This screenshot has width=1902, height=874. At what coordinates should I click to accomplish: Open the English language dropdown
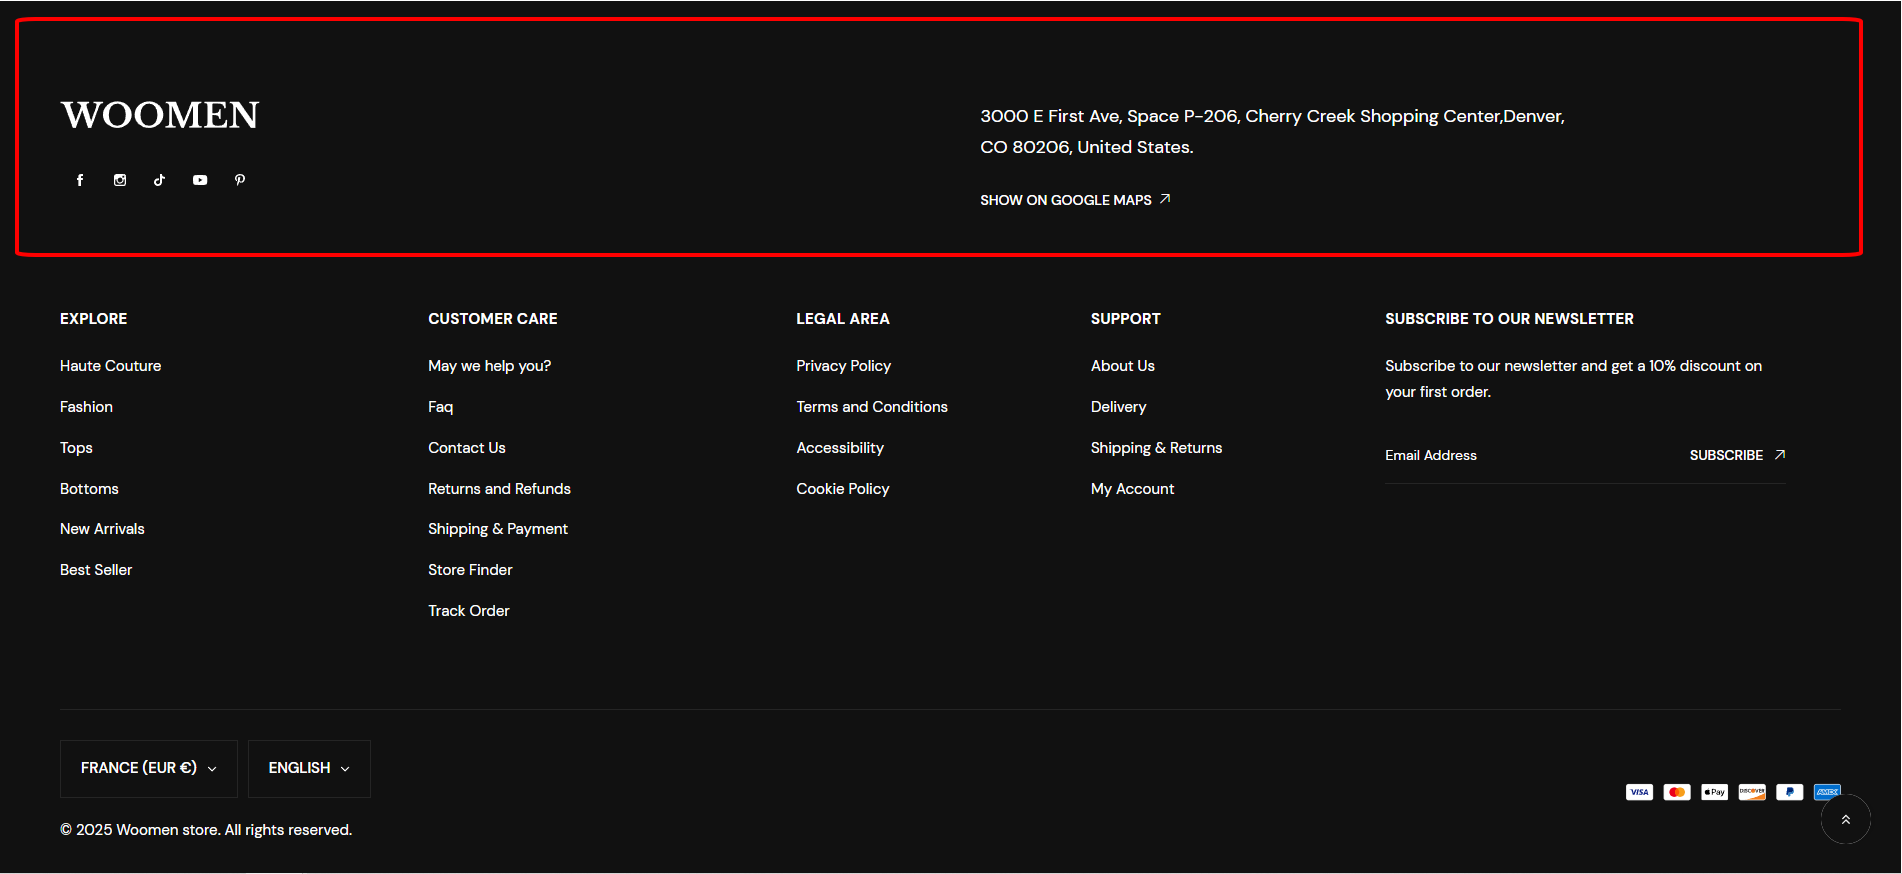309,768
